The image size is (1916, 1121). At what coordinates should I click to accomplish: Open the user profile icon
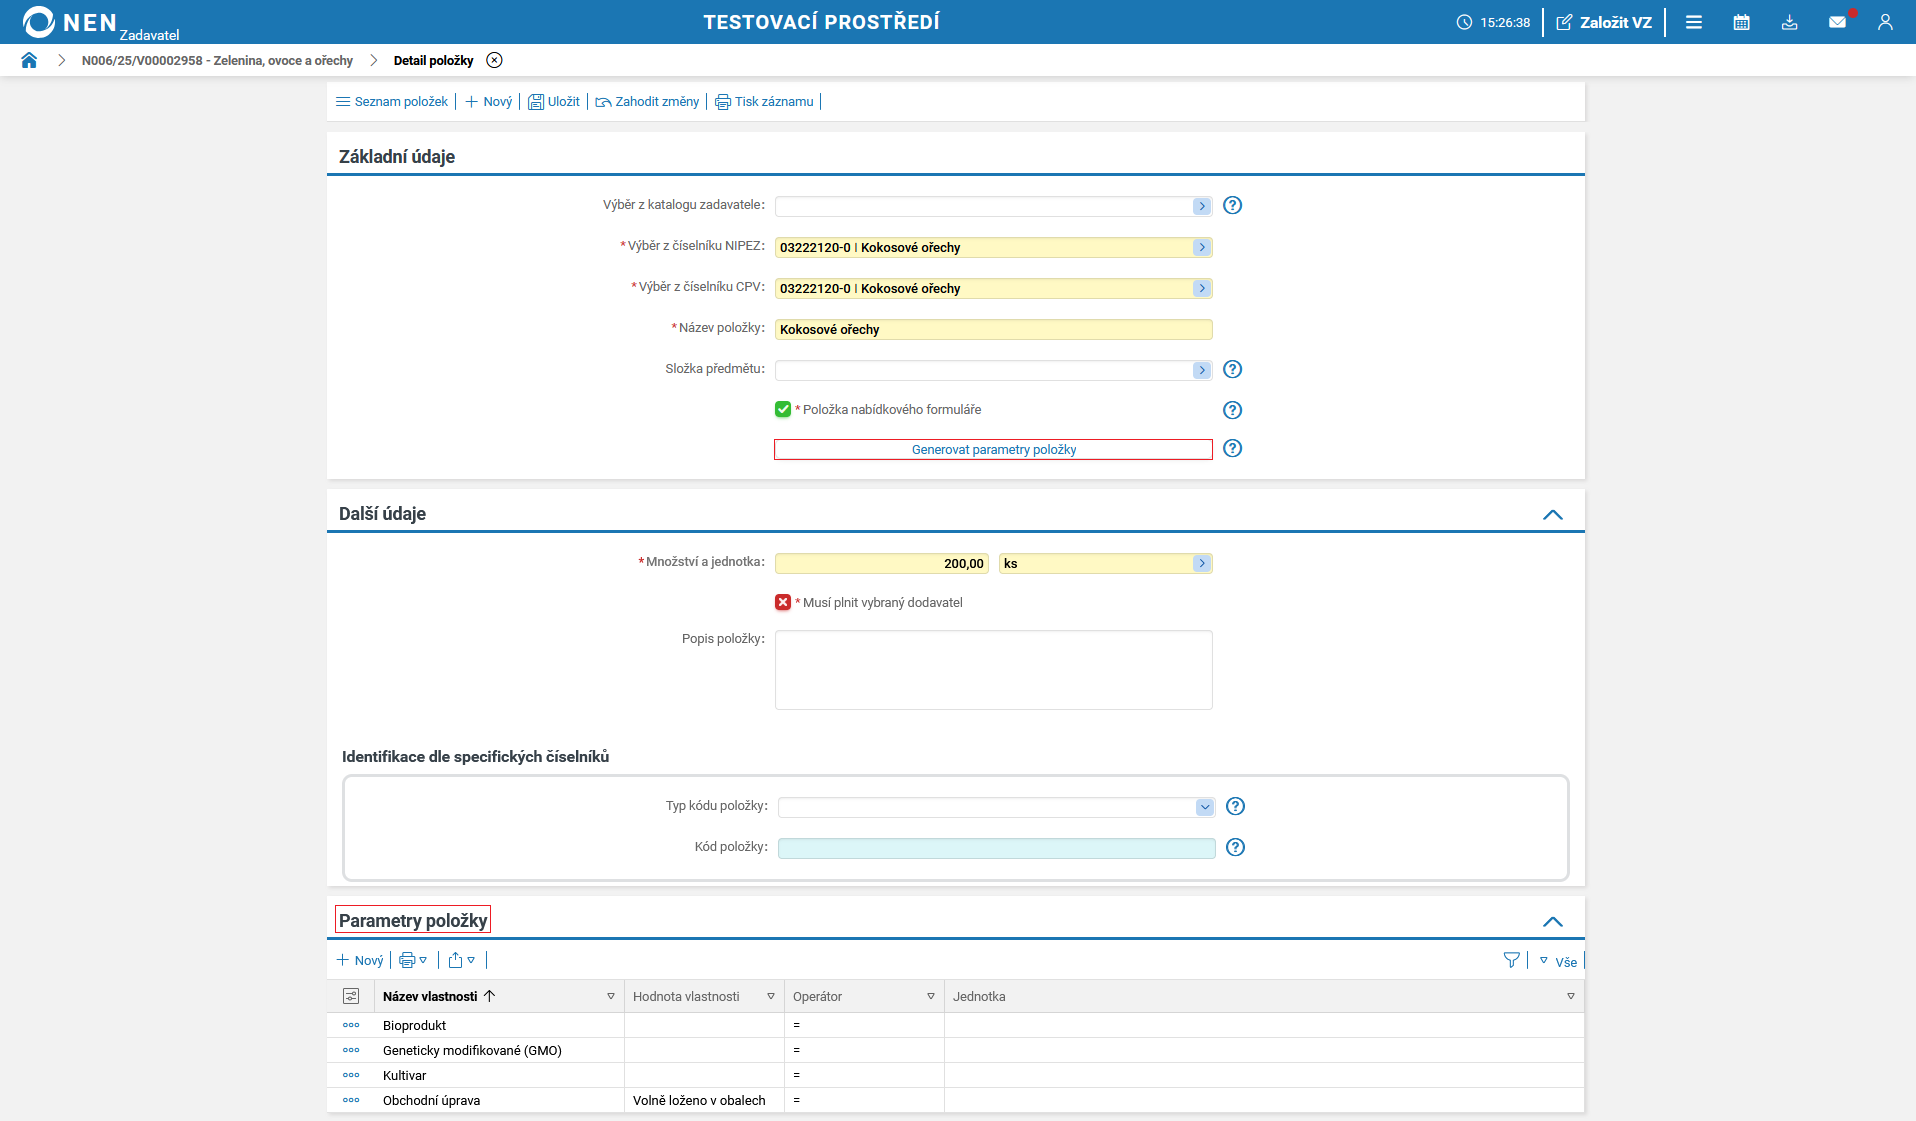[1885, 22]
